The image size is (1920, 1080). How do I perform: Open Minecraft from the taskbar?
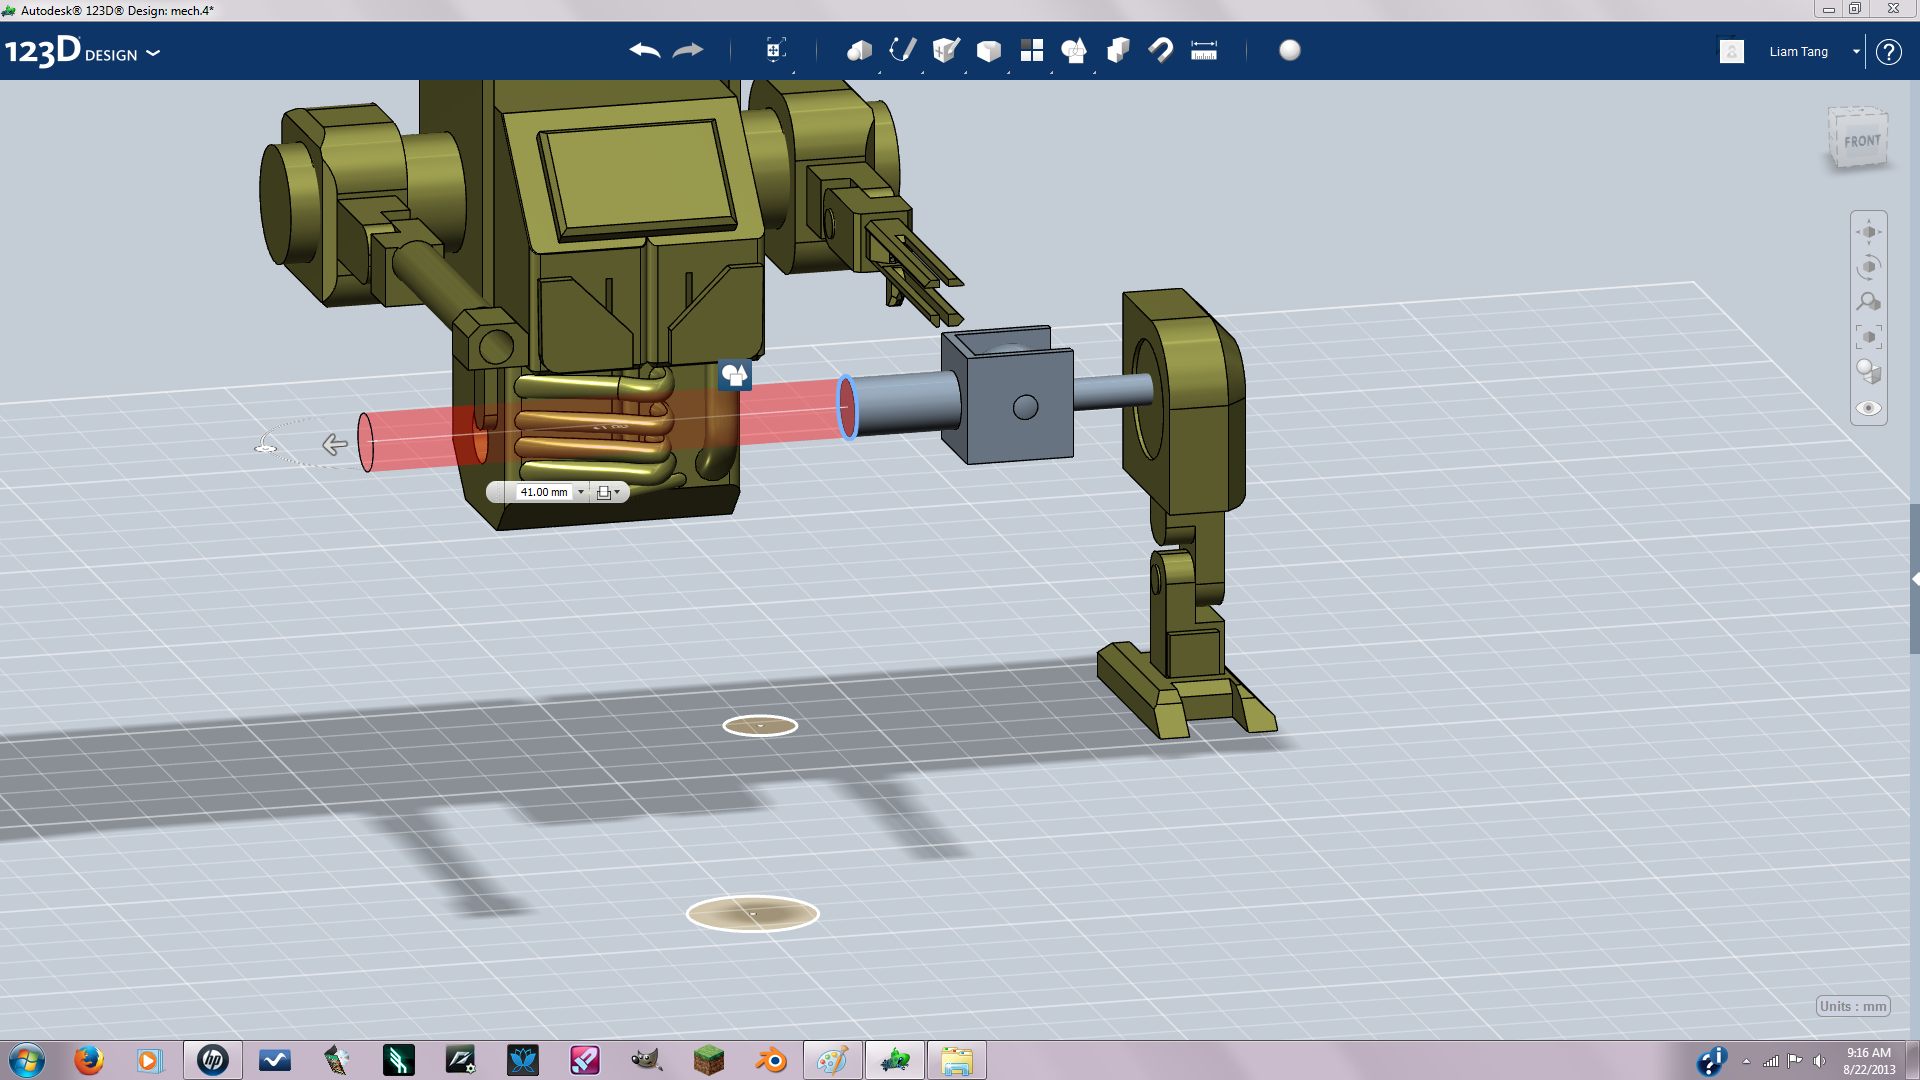709,1060
